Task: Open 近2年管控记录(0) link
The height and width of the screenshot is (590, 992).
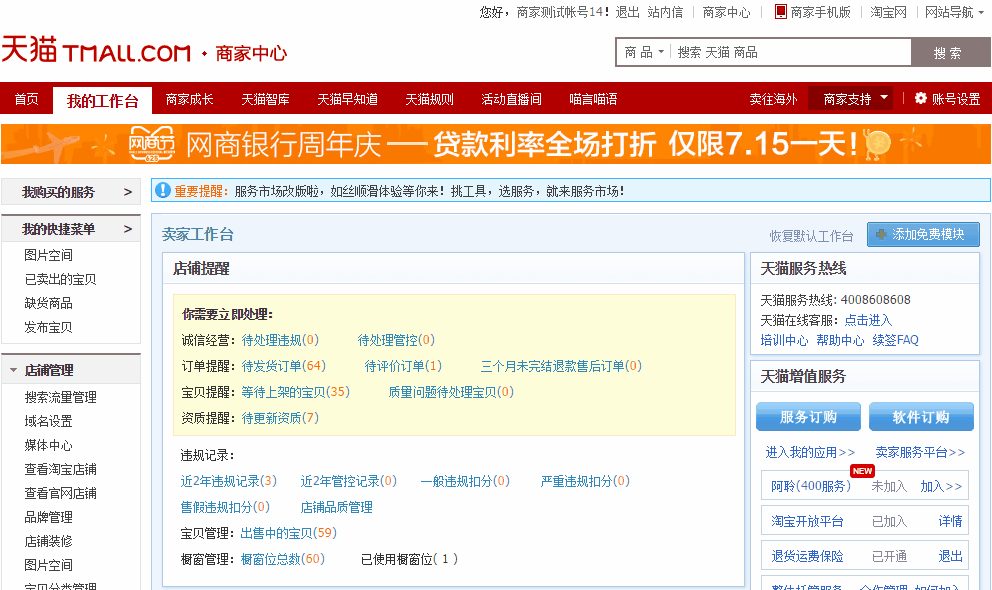Action: [349, 481]
